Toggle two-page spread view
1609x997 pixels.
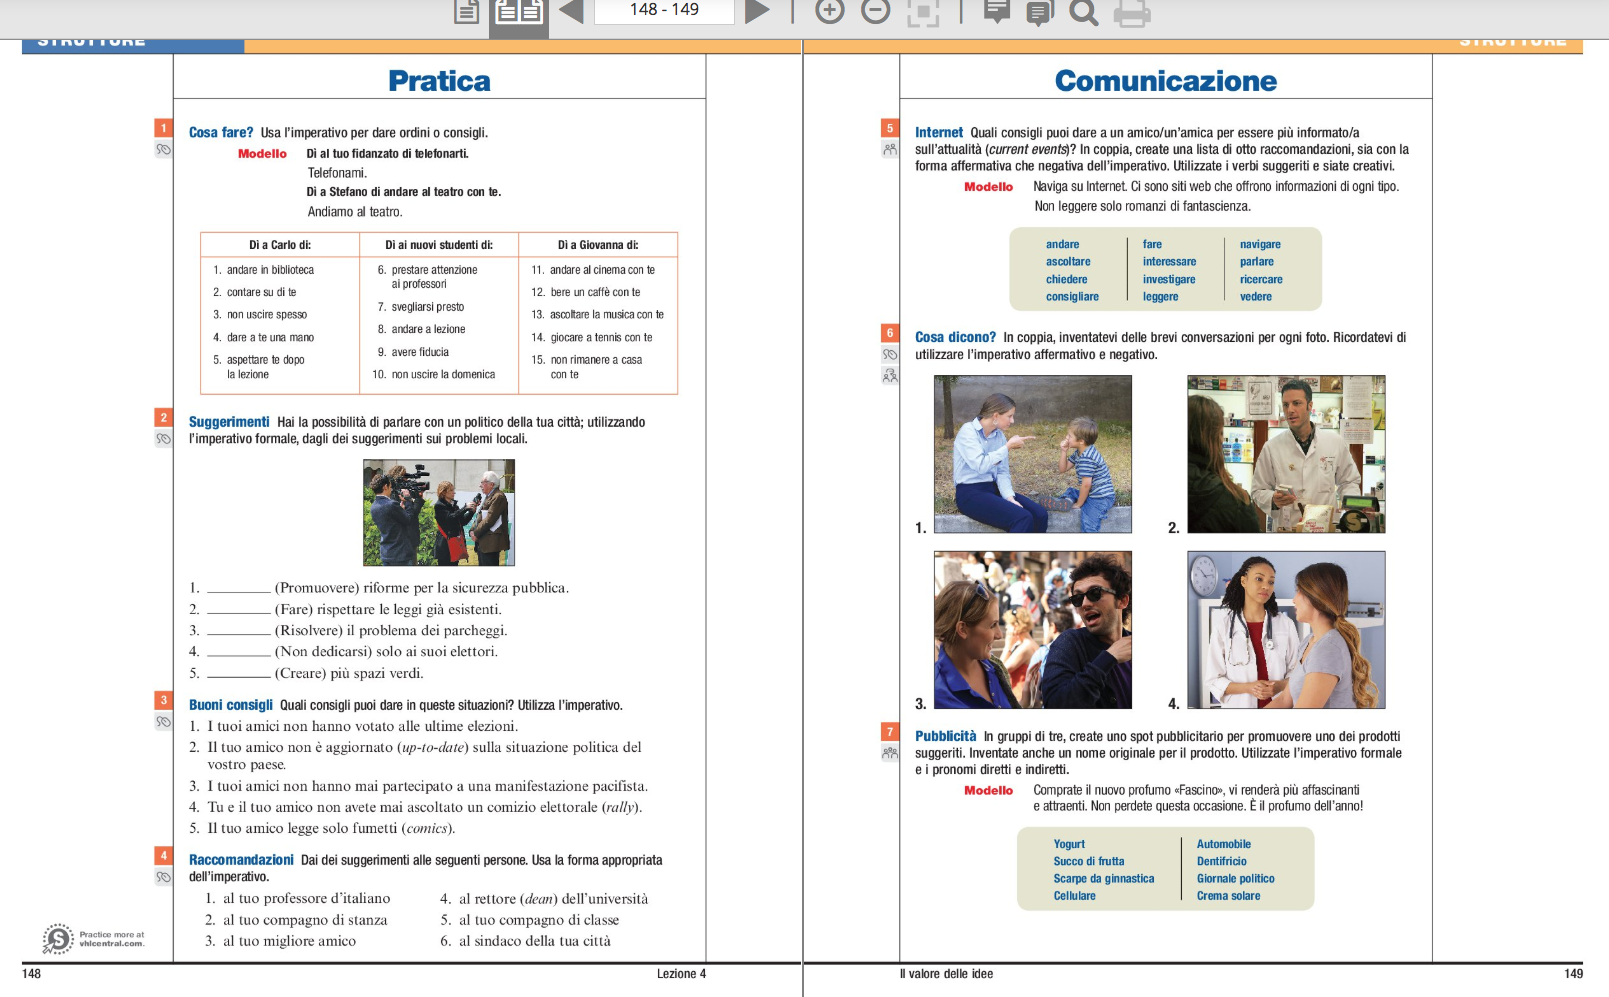click(x=519, y=14)
